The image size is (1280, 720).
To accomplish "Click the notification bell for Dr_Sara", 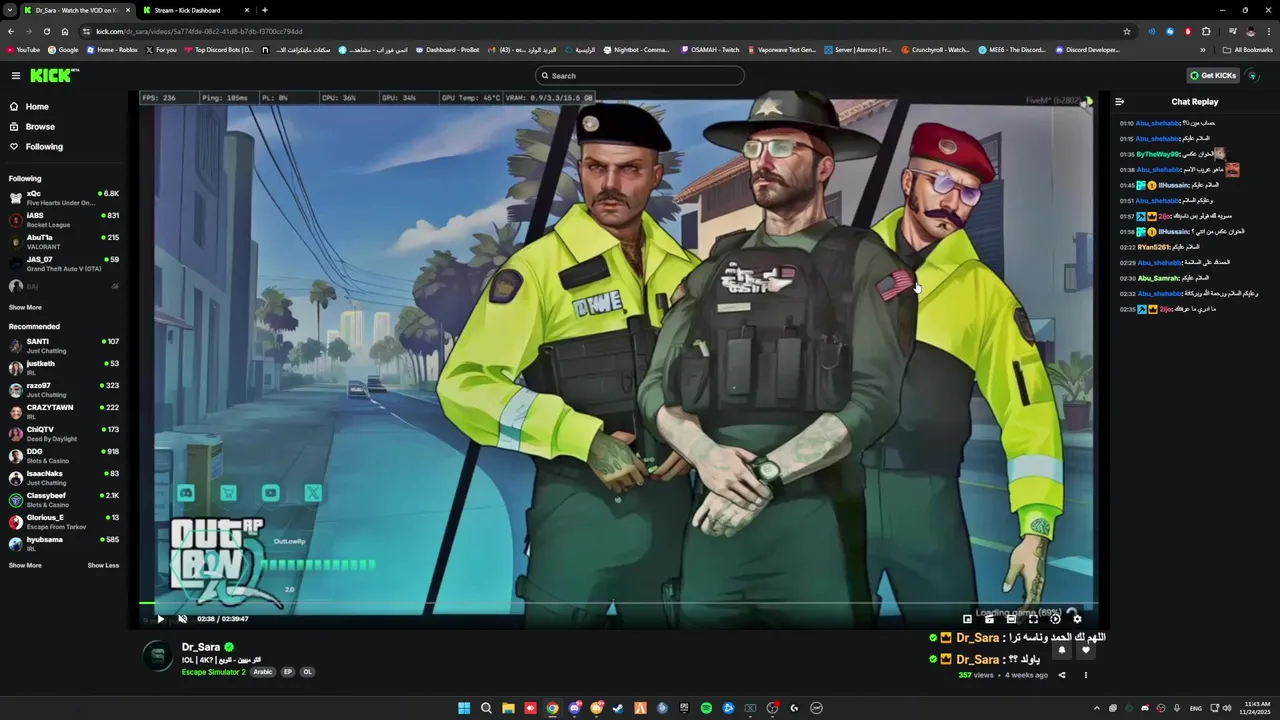I will [x=1062, y=650].
